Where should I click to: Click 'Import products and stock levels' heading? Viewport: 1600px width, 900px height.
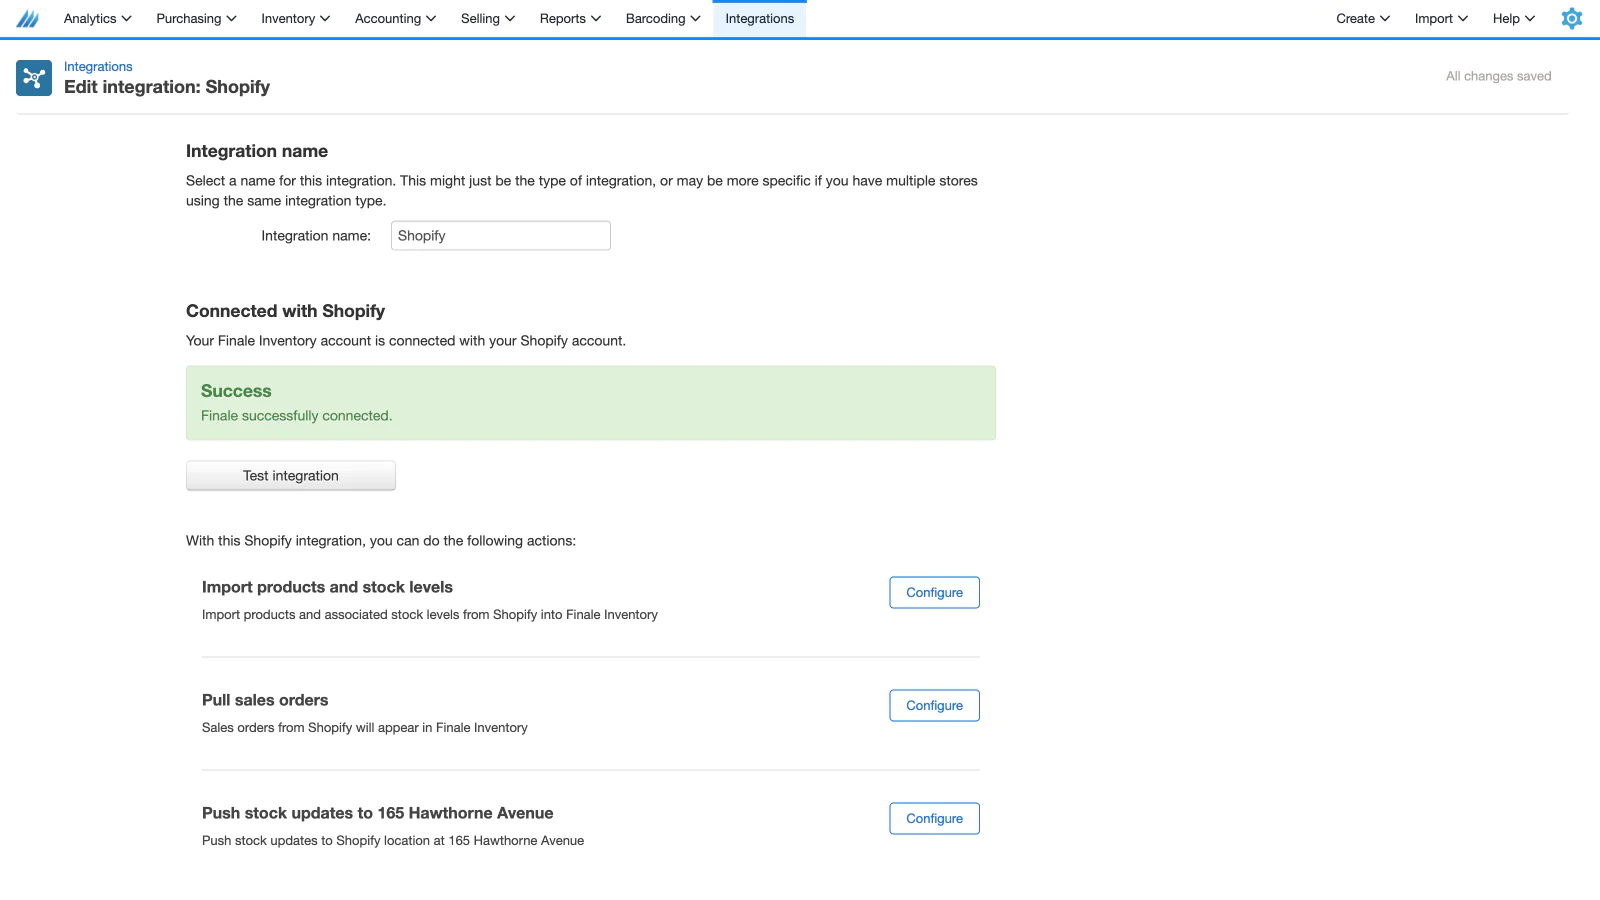click(x=327, y=587)
